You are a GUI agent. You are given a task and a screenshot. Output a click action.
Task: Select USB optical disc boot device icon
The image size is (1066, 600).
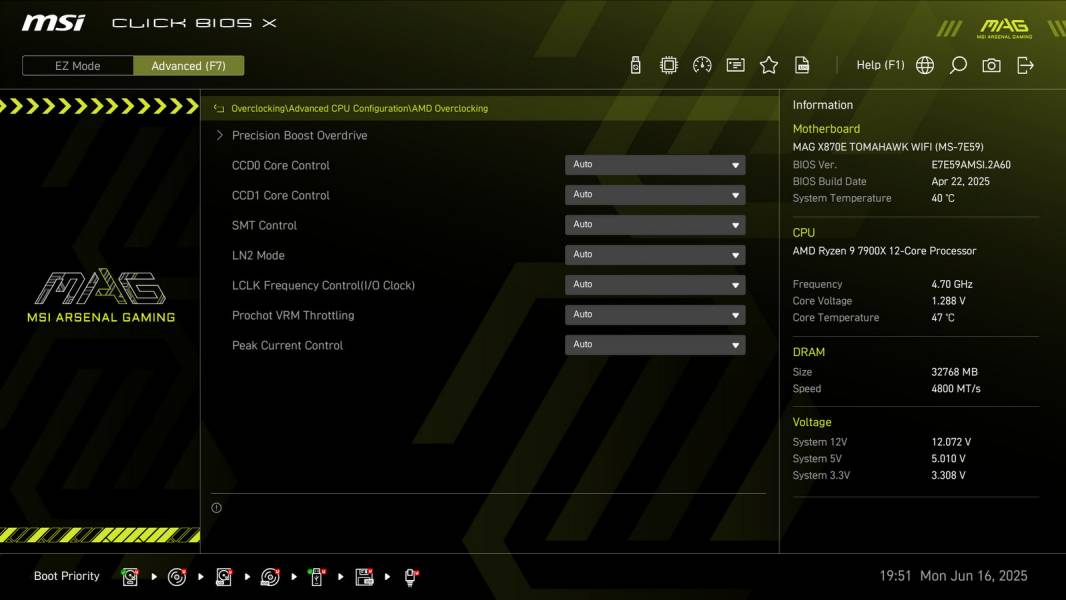tap(270, 577)
